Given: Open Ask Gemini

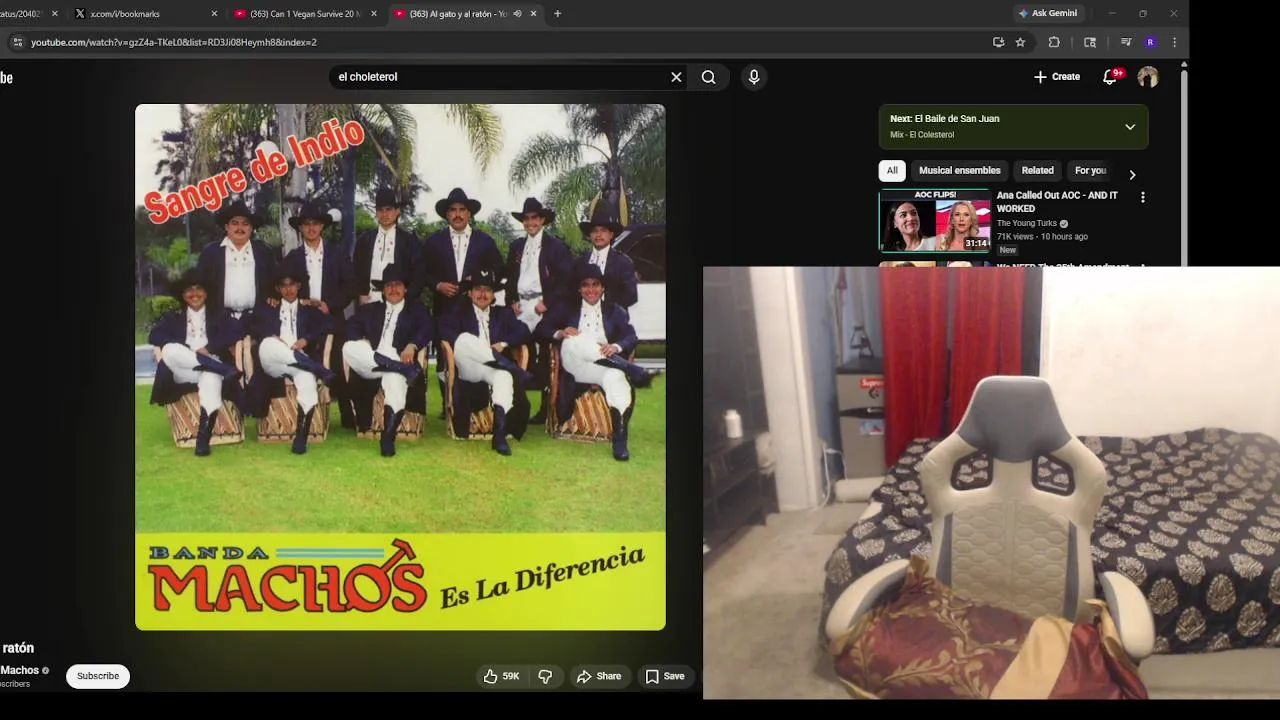Looking at the screenshot, I should click(1047, 14).
